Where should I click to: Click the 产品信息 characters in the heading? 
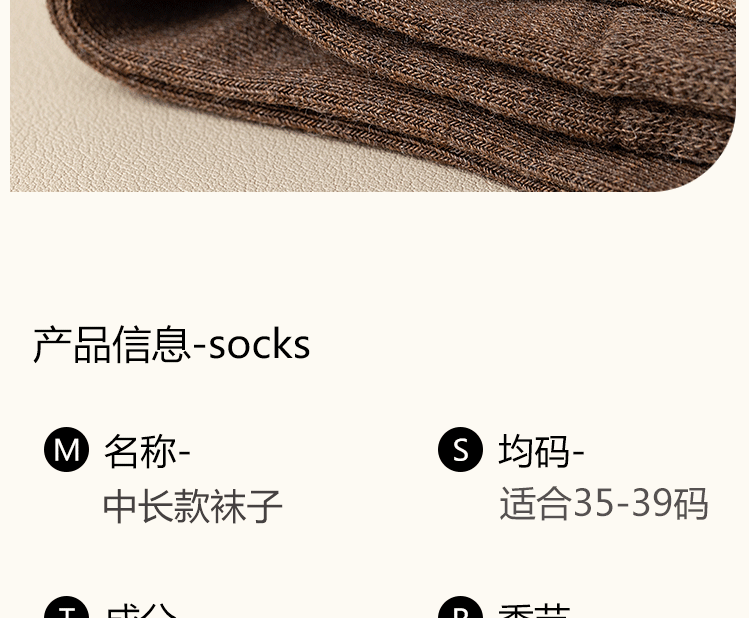(112, 344)
